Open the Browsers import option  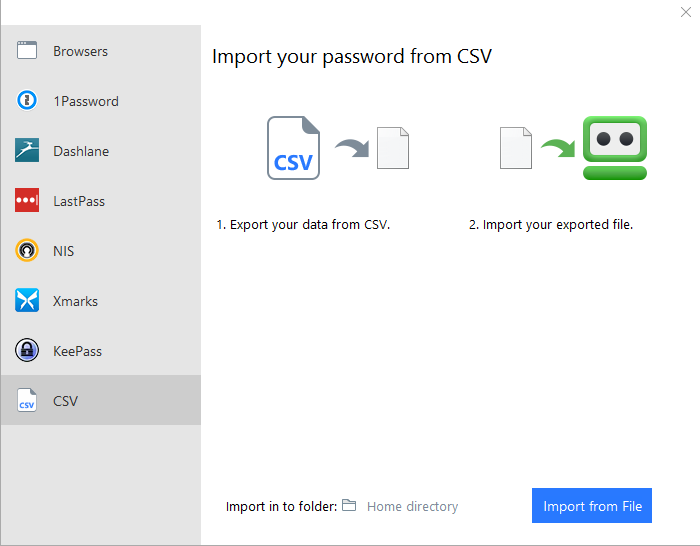[101, 50]
